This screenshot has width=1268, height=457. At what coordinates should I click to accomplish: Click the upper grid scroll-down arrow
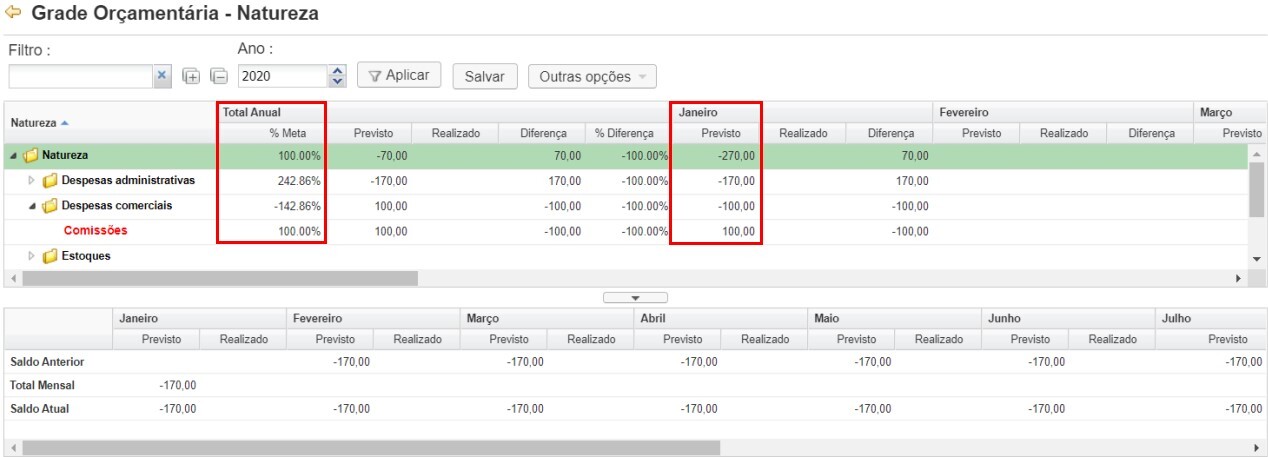point(1257,259)
